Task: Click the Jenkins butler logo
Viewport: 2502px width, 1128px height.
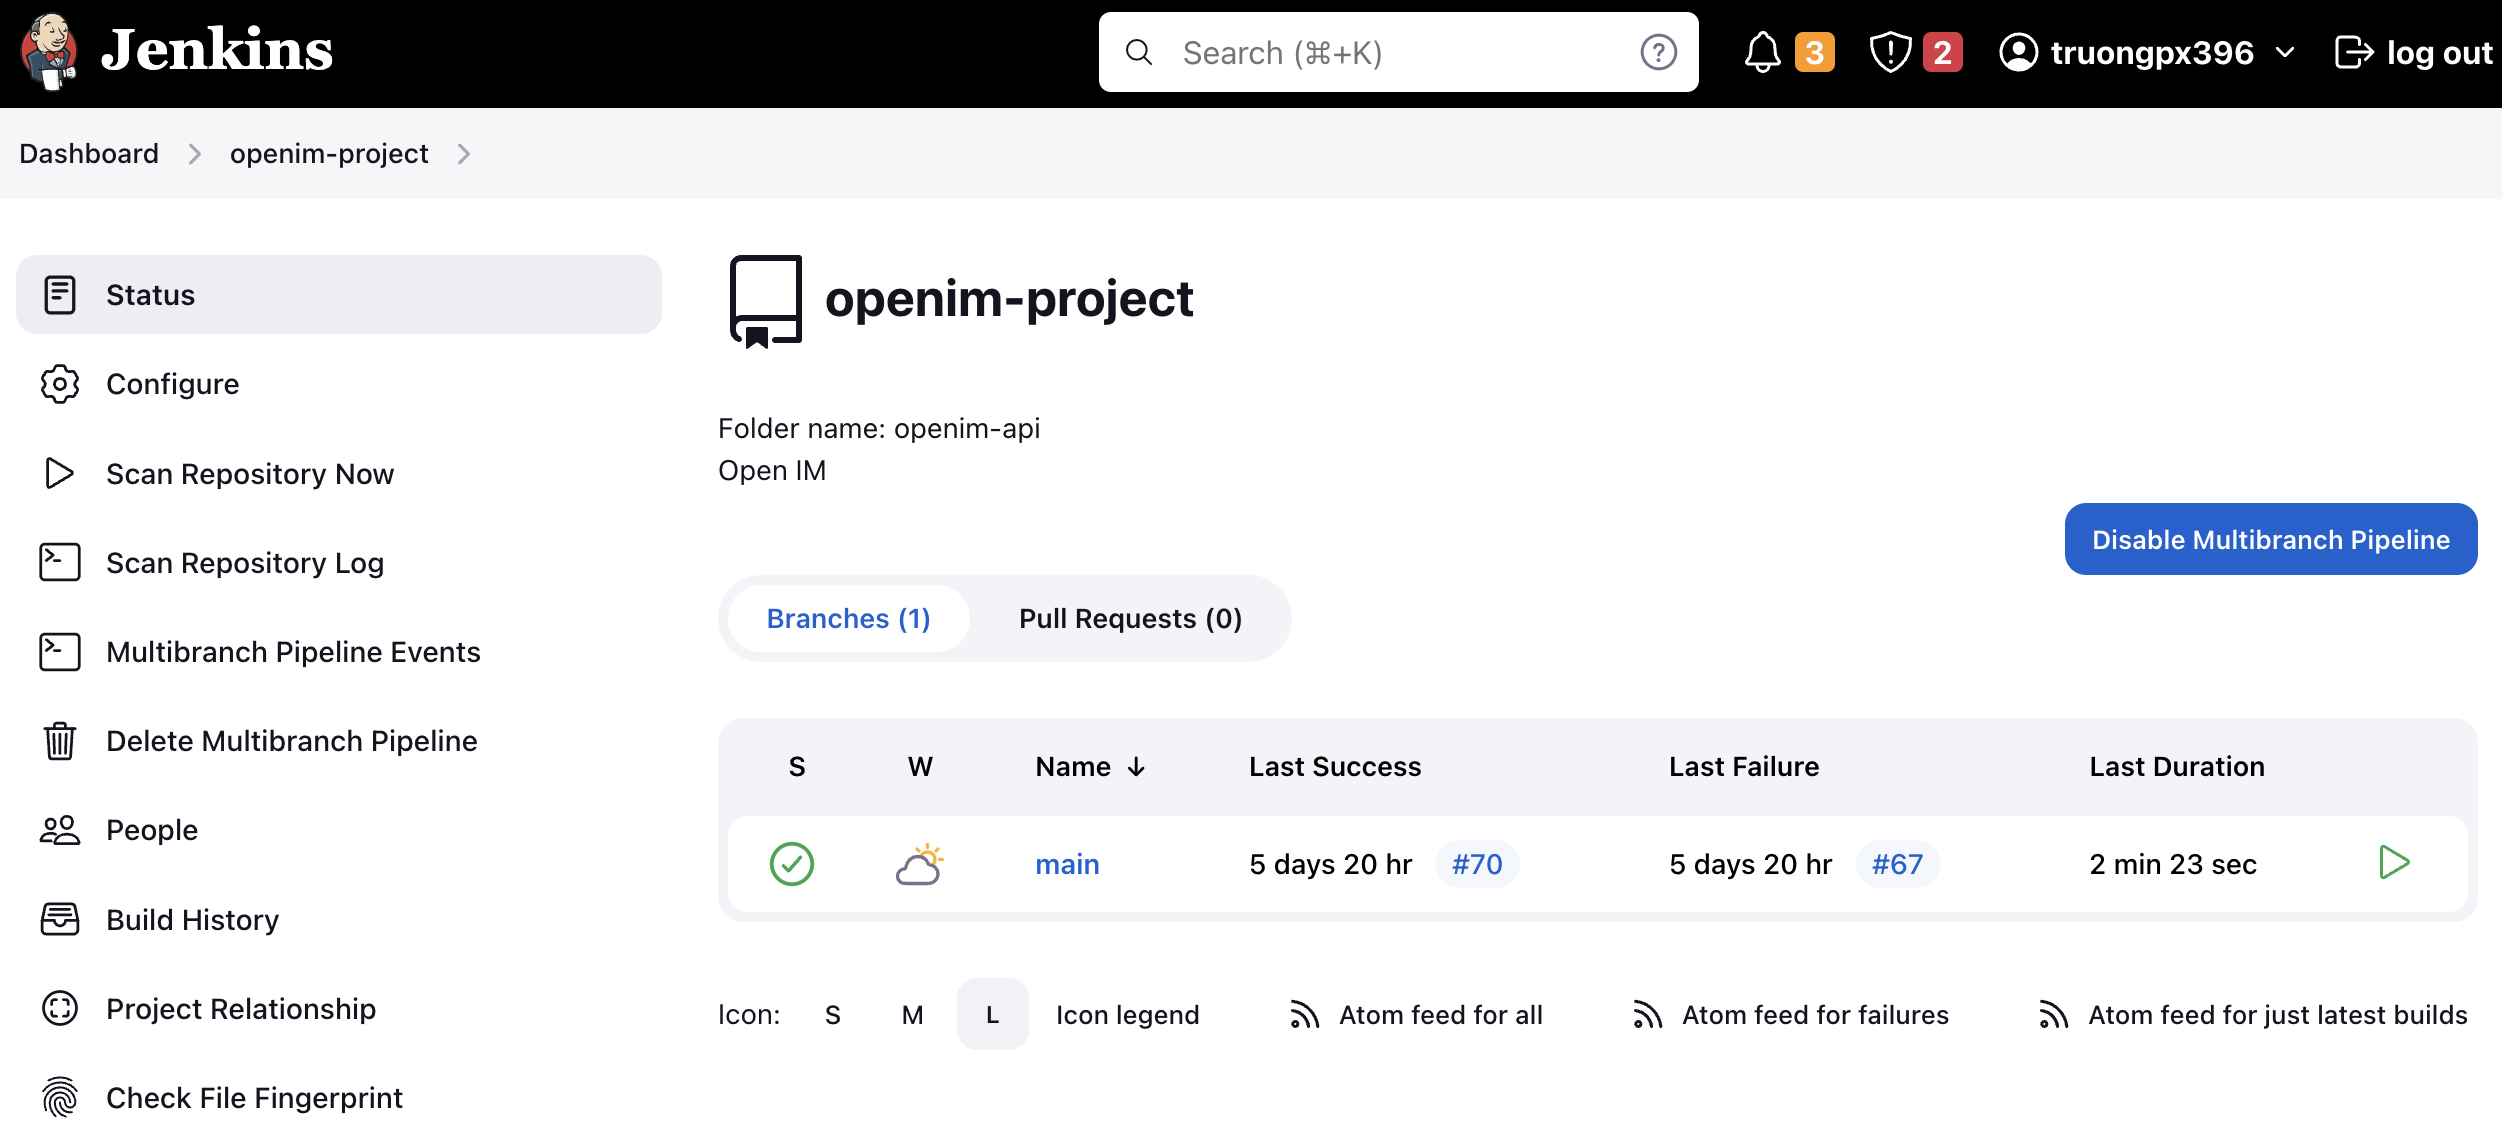Action: [x=48, y=52]
